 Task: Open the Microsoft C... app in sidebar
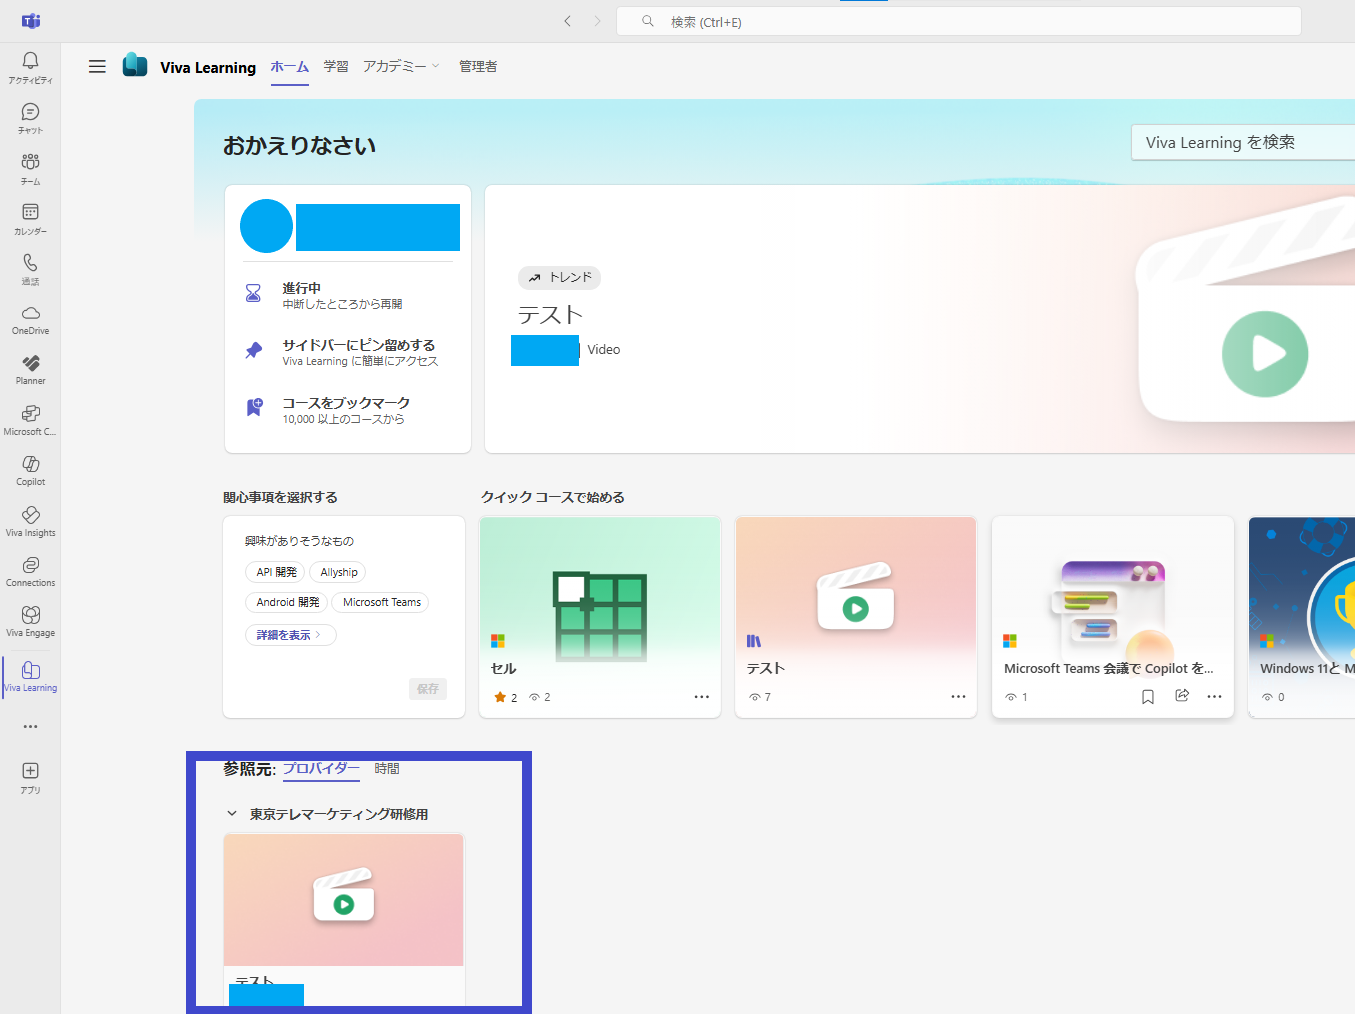coord(30,419)
